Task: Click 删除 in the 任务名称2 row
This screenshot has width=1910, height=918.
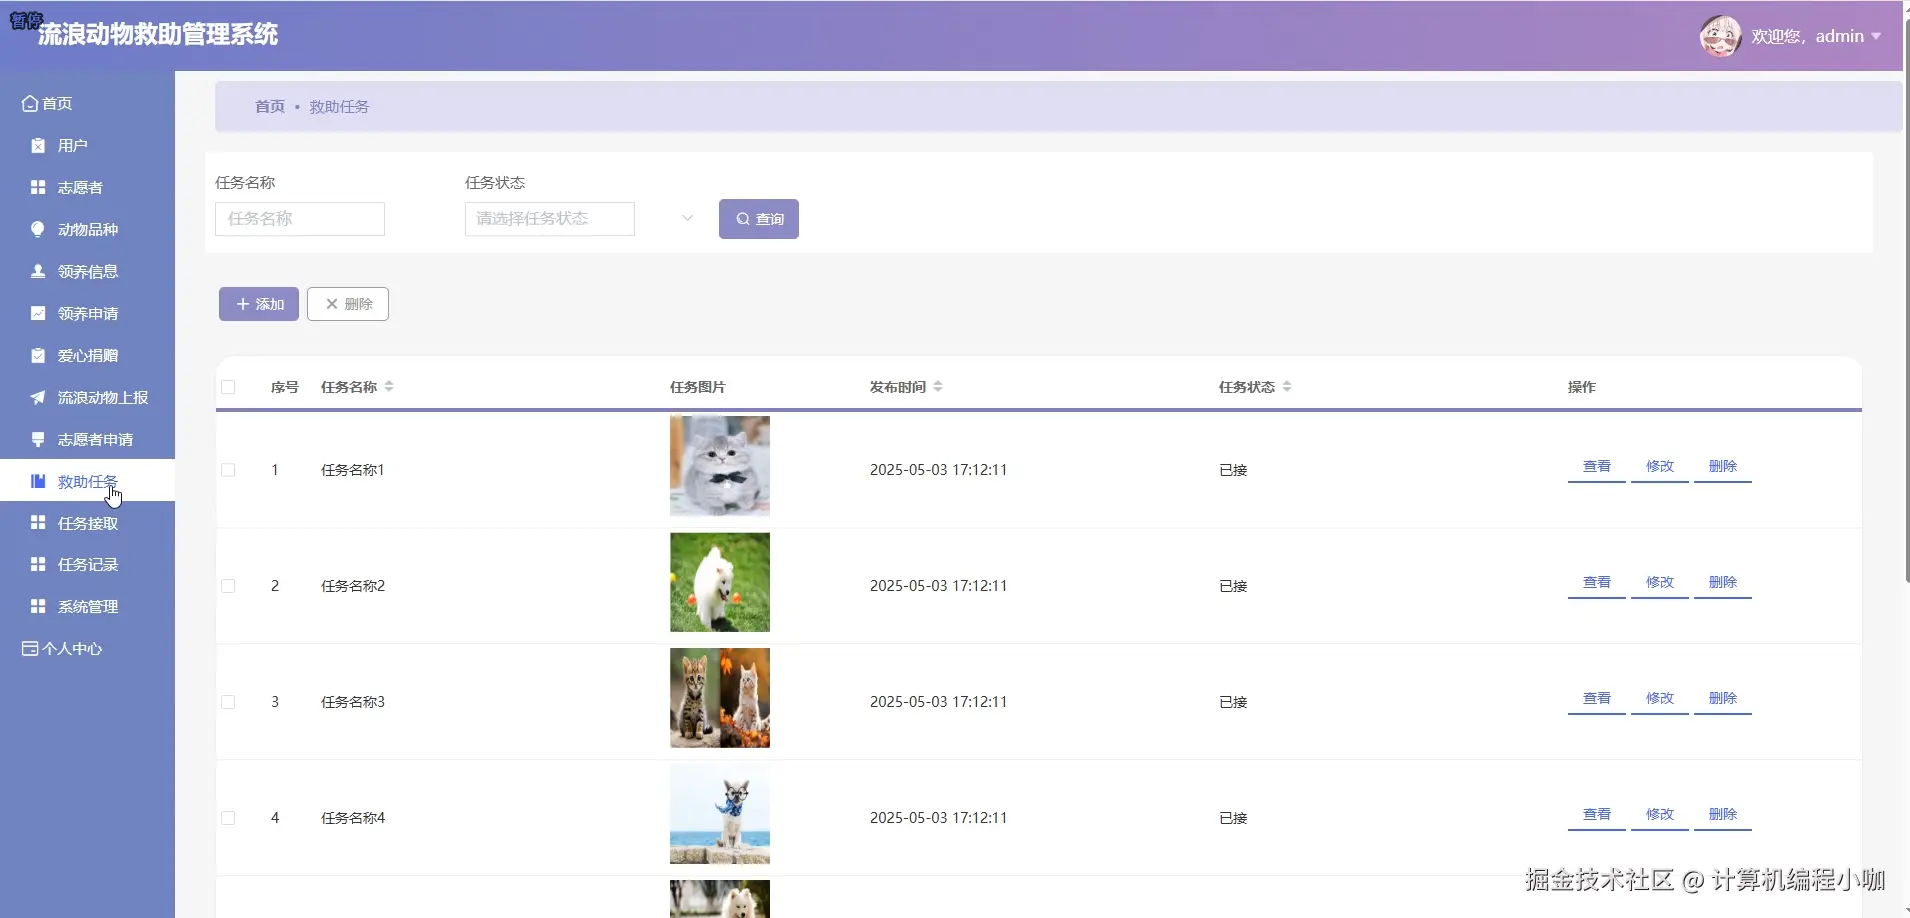Action: pos(1723,583)
